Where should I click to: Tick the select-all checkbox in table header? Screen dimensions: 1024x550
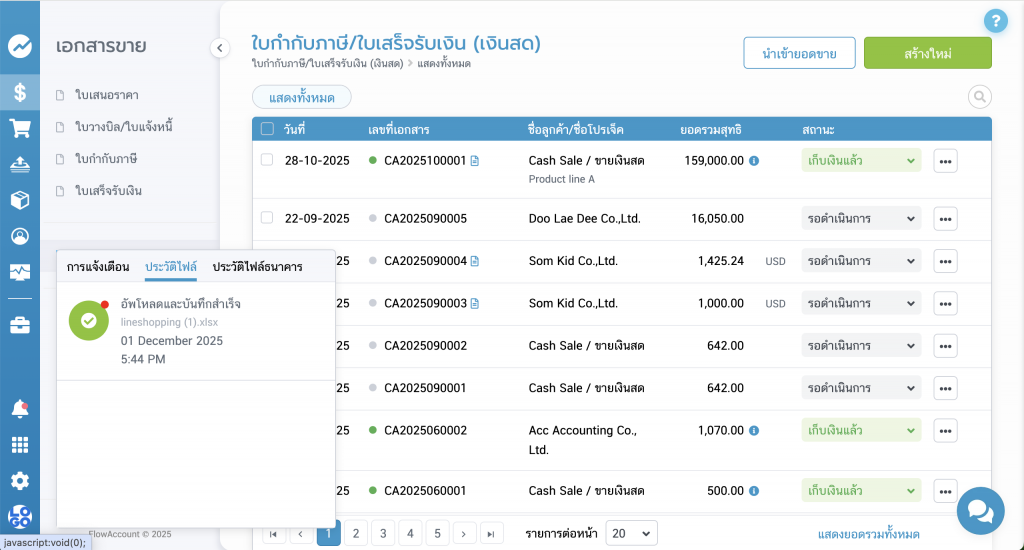[x=267, y=129]
